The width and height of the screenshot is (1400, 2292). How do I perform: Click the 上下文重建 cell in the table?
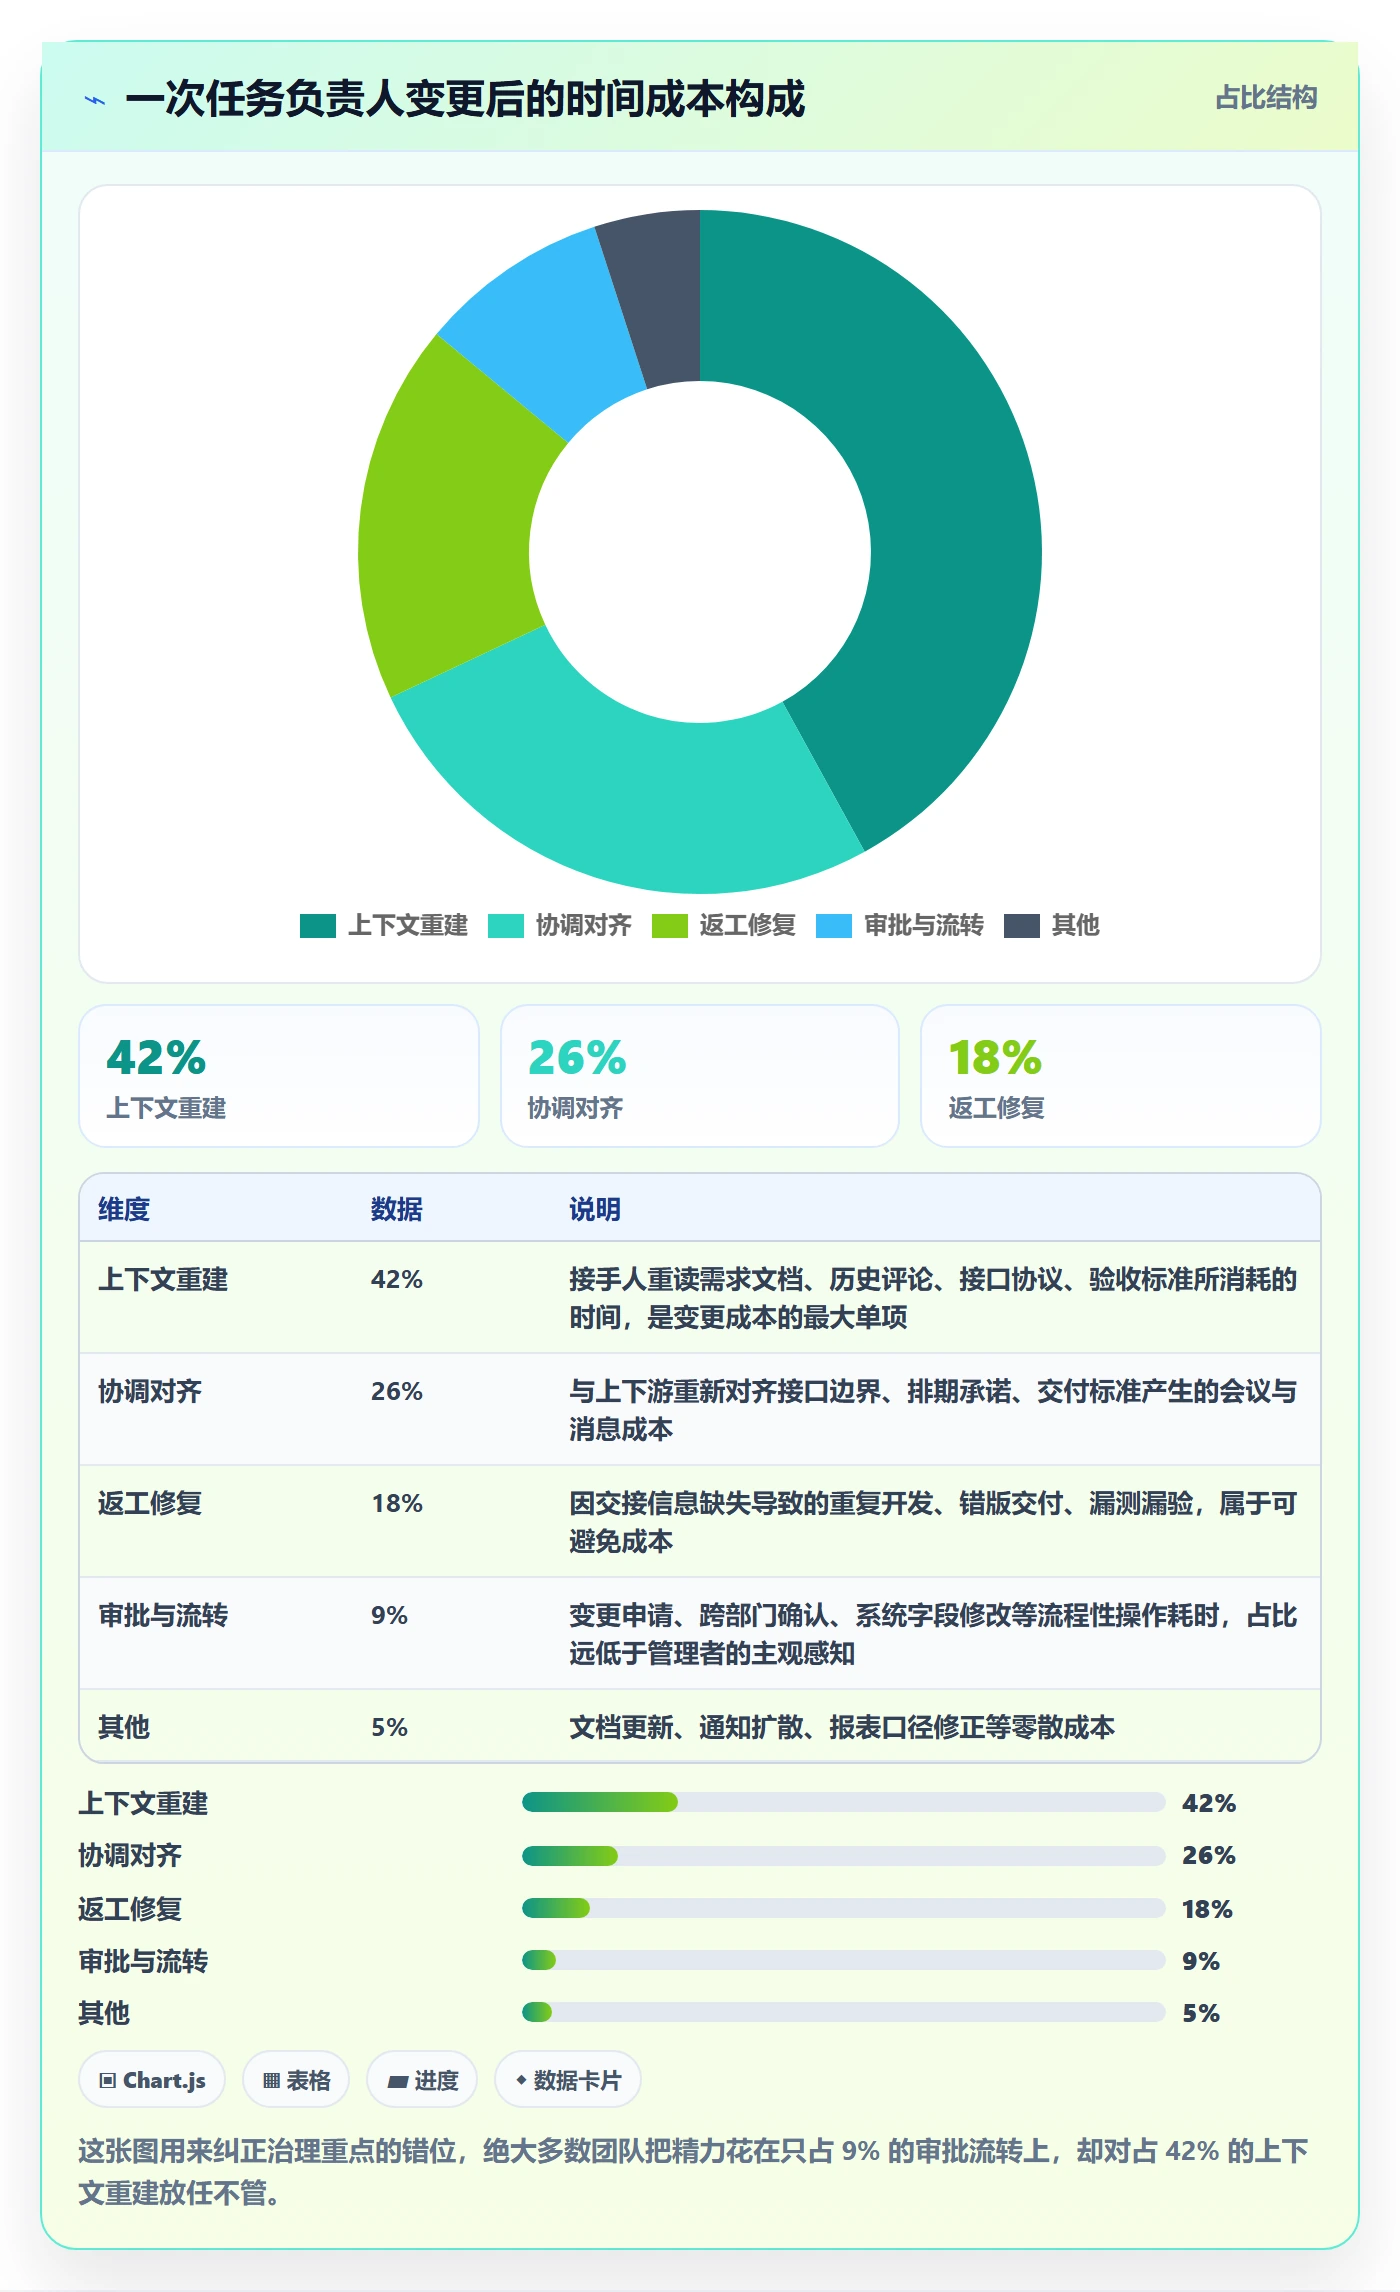pyautogui.click(x=163, y=1280)
